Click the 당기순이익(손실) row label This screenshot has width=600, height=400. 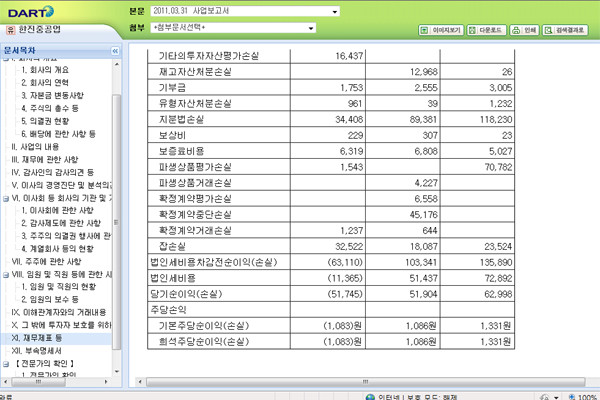pyautogui.click(x=186, y=294)
